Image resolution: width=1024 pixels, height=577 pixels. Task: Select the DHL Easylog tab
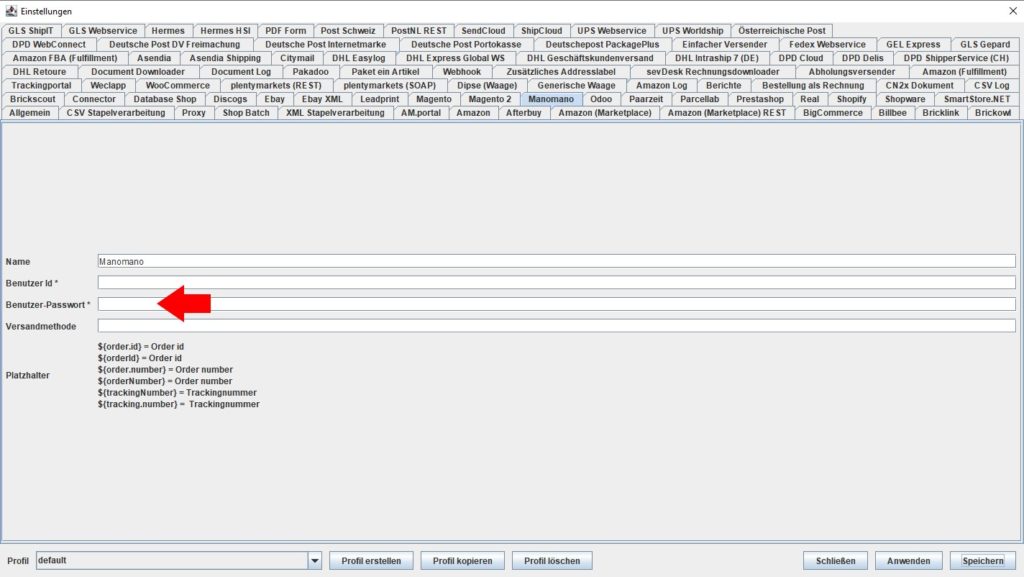tap(359, 58)
